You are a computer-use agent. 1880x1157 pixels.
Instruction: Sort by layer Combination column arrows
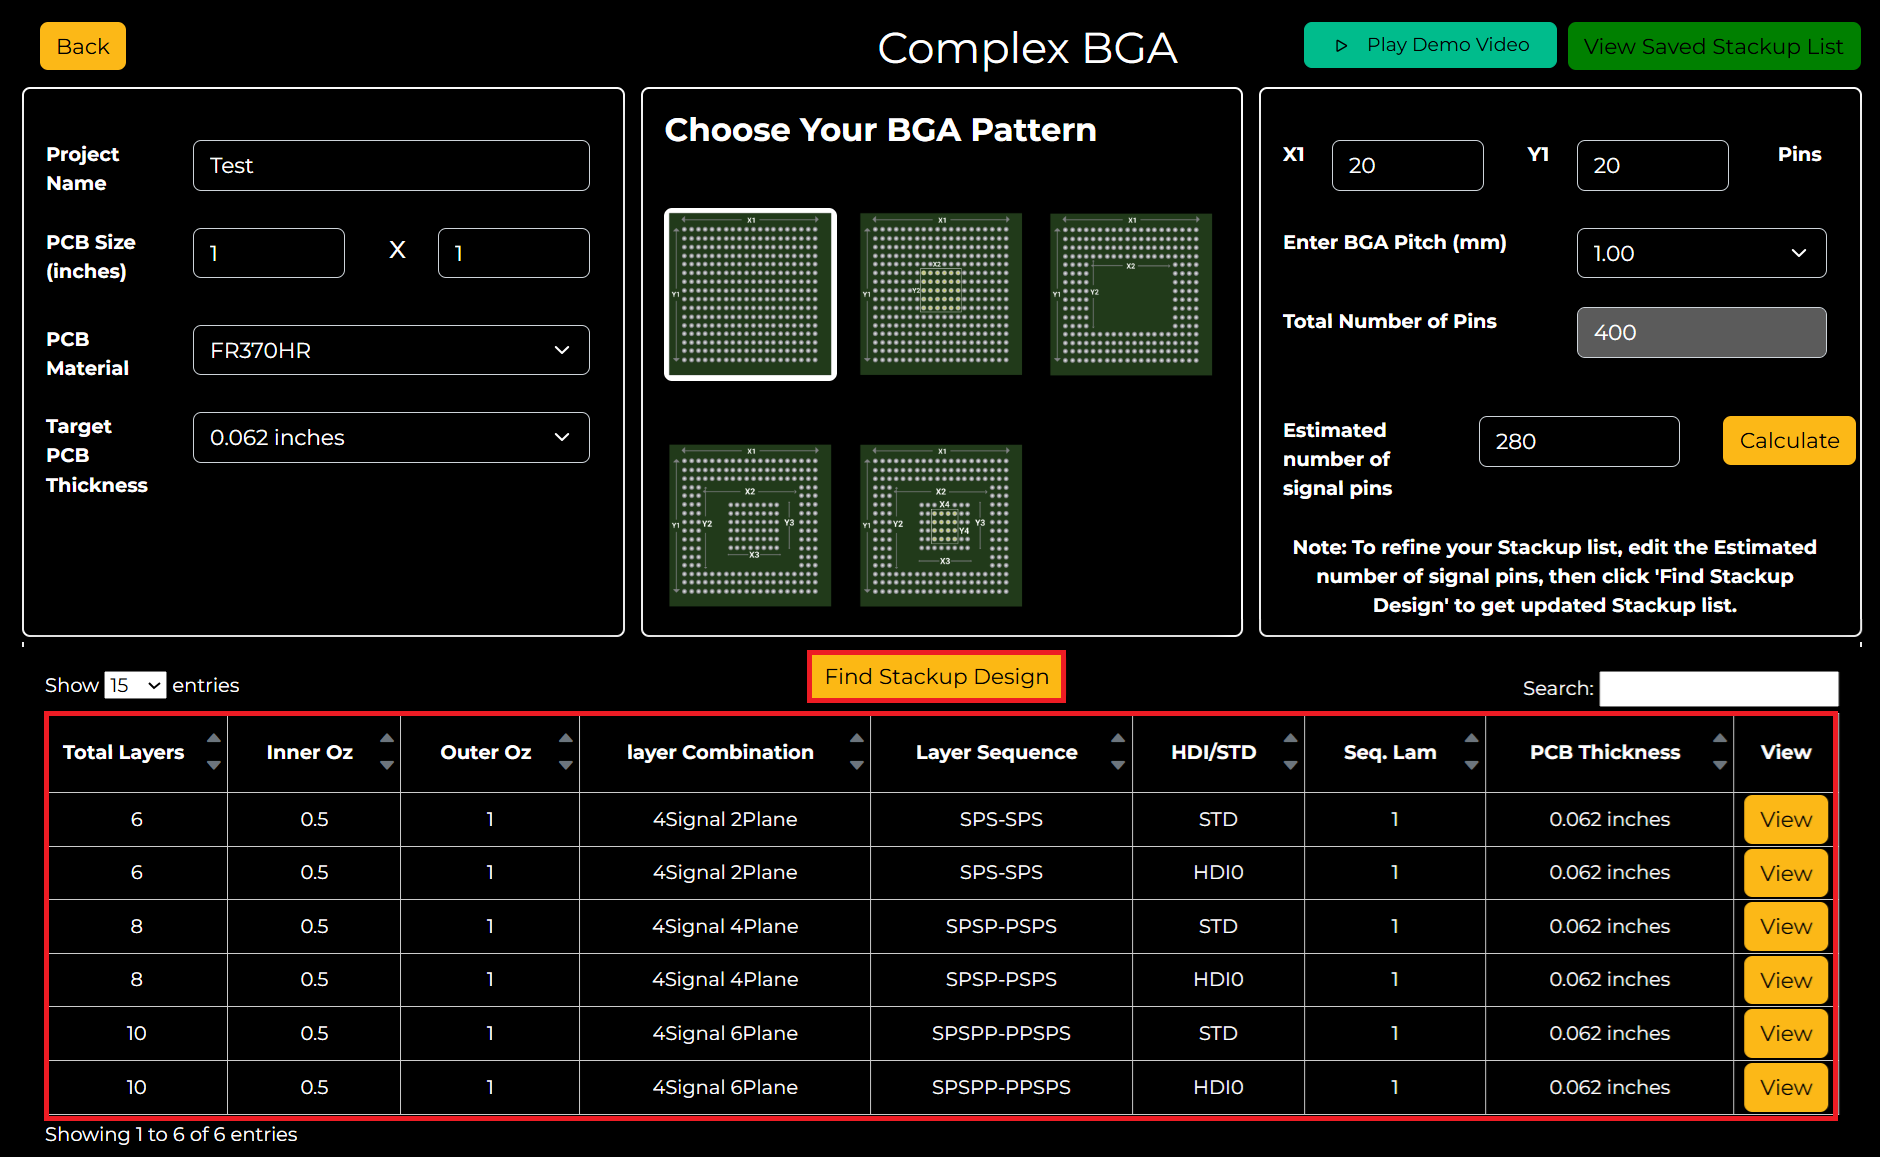point(857,751)
